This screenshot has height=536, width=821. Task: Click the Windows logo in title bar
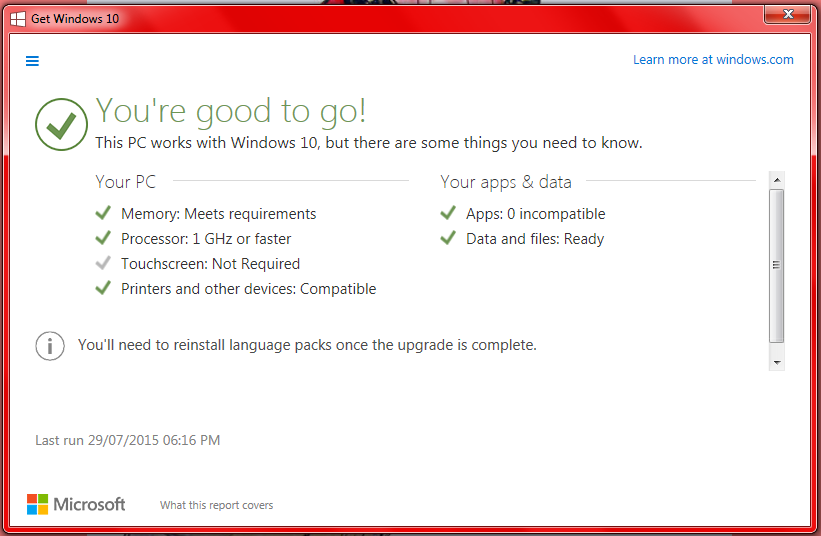coord(18,19)
